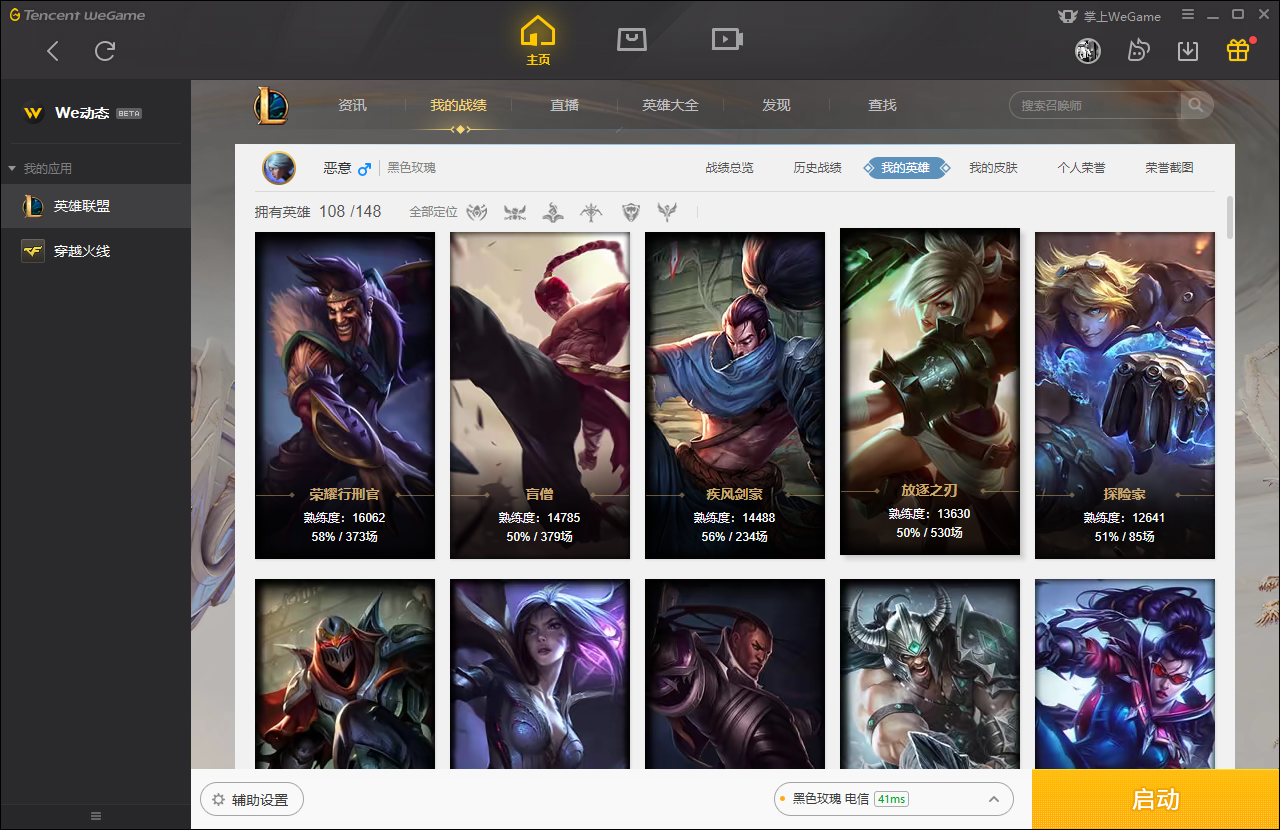Filter heroes by second role icon
The height and width of the screenshot is (830, 1280).
(x=515, y=212)
